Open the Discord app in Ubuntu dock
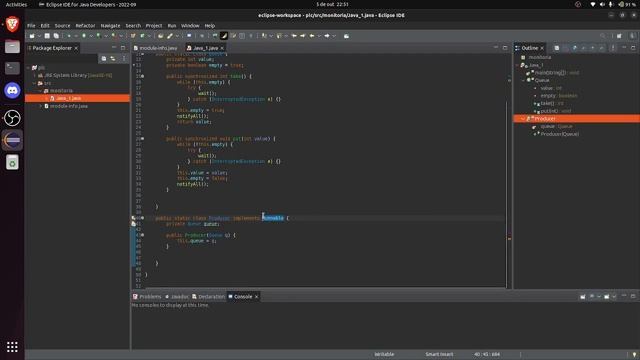The height and width of the screenshot is (360, 640). tap(12, 90)
